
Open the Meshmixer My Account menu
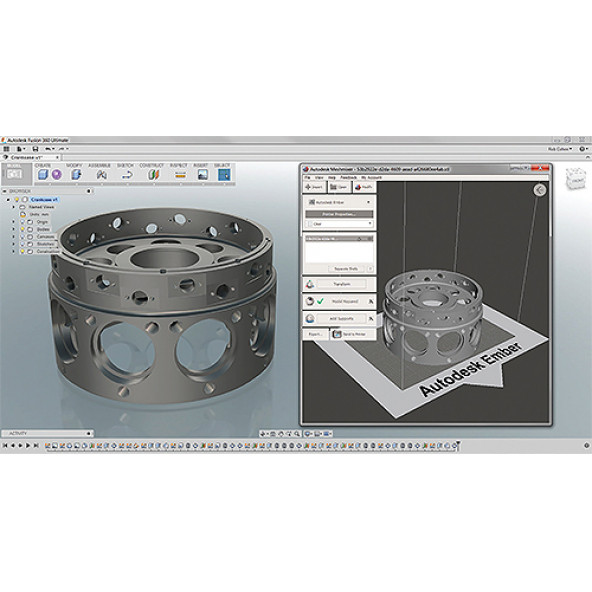pos(371,177)
